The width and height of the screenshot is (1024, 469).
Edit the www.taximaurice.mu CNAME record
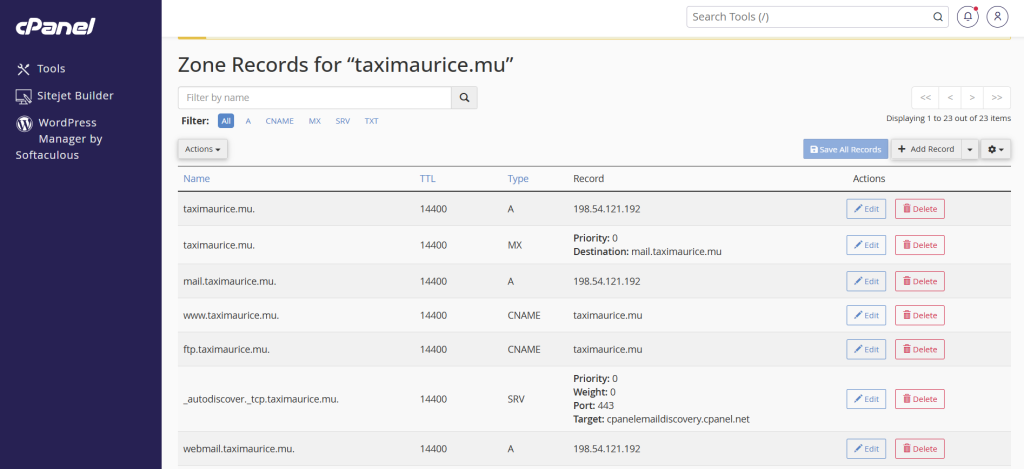coord(866,315)
